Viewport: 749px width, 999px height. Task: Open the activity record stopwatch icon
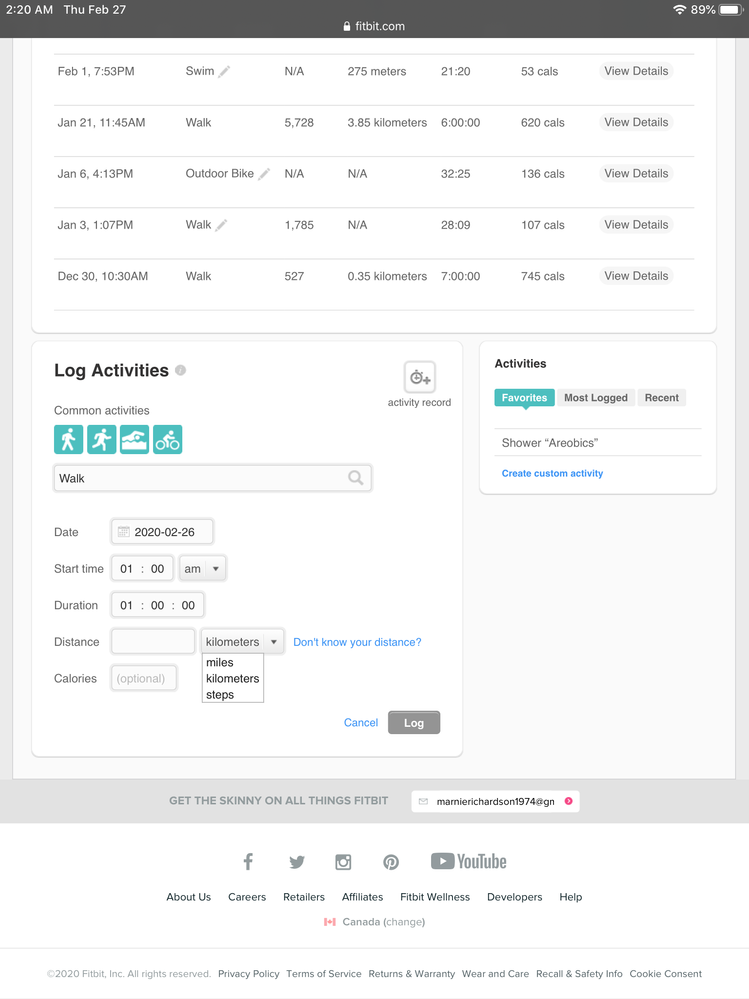(x=420, y=377)
